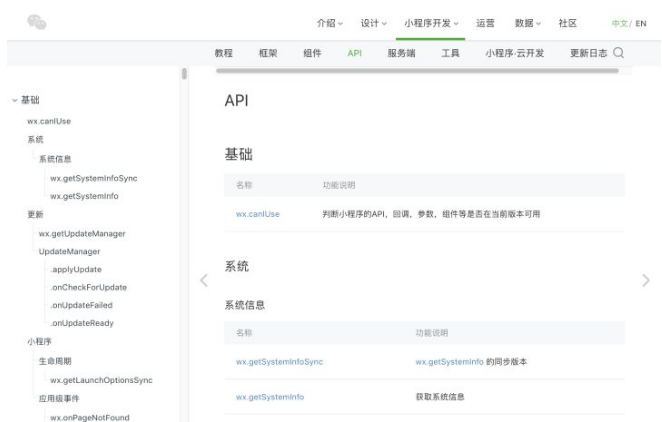Open .applyUpdate in the sidebar
This screenshot has width=662, height=422.
click(x=76, y=269)
